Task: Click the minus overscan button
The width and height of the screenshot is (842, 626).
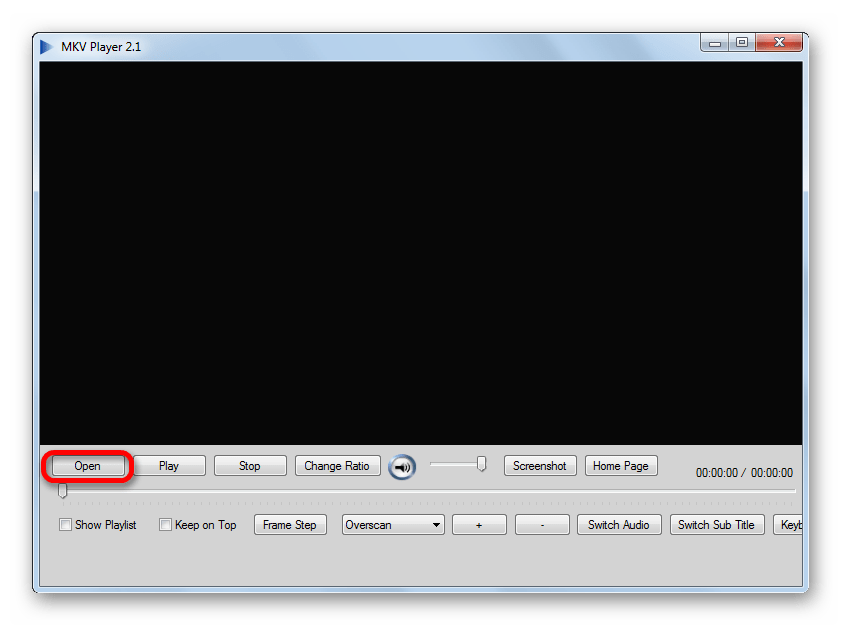Action: pos(542,525)
